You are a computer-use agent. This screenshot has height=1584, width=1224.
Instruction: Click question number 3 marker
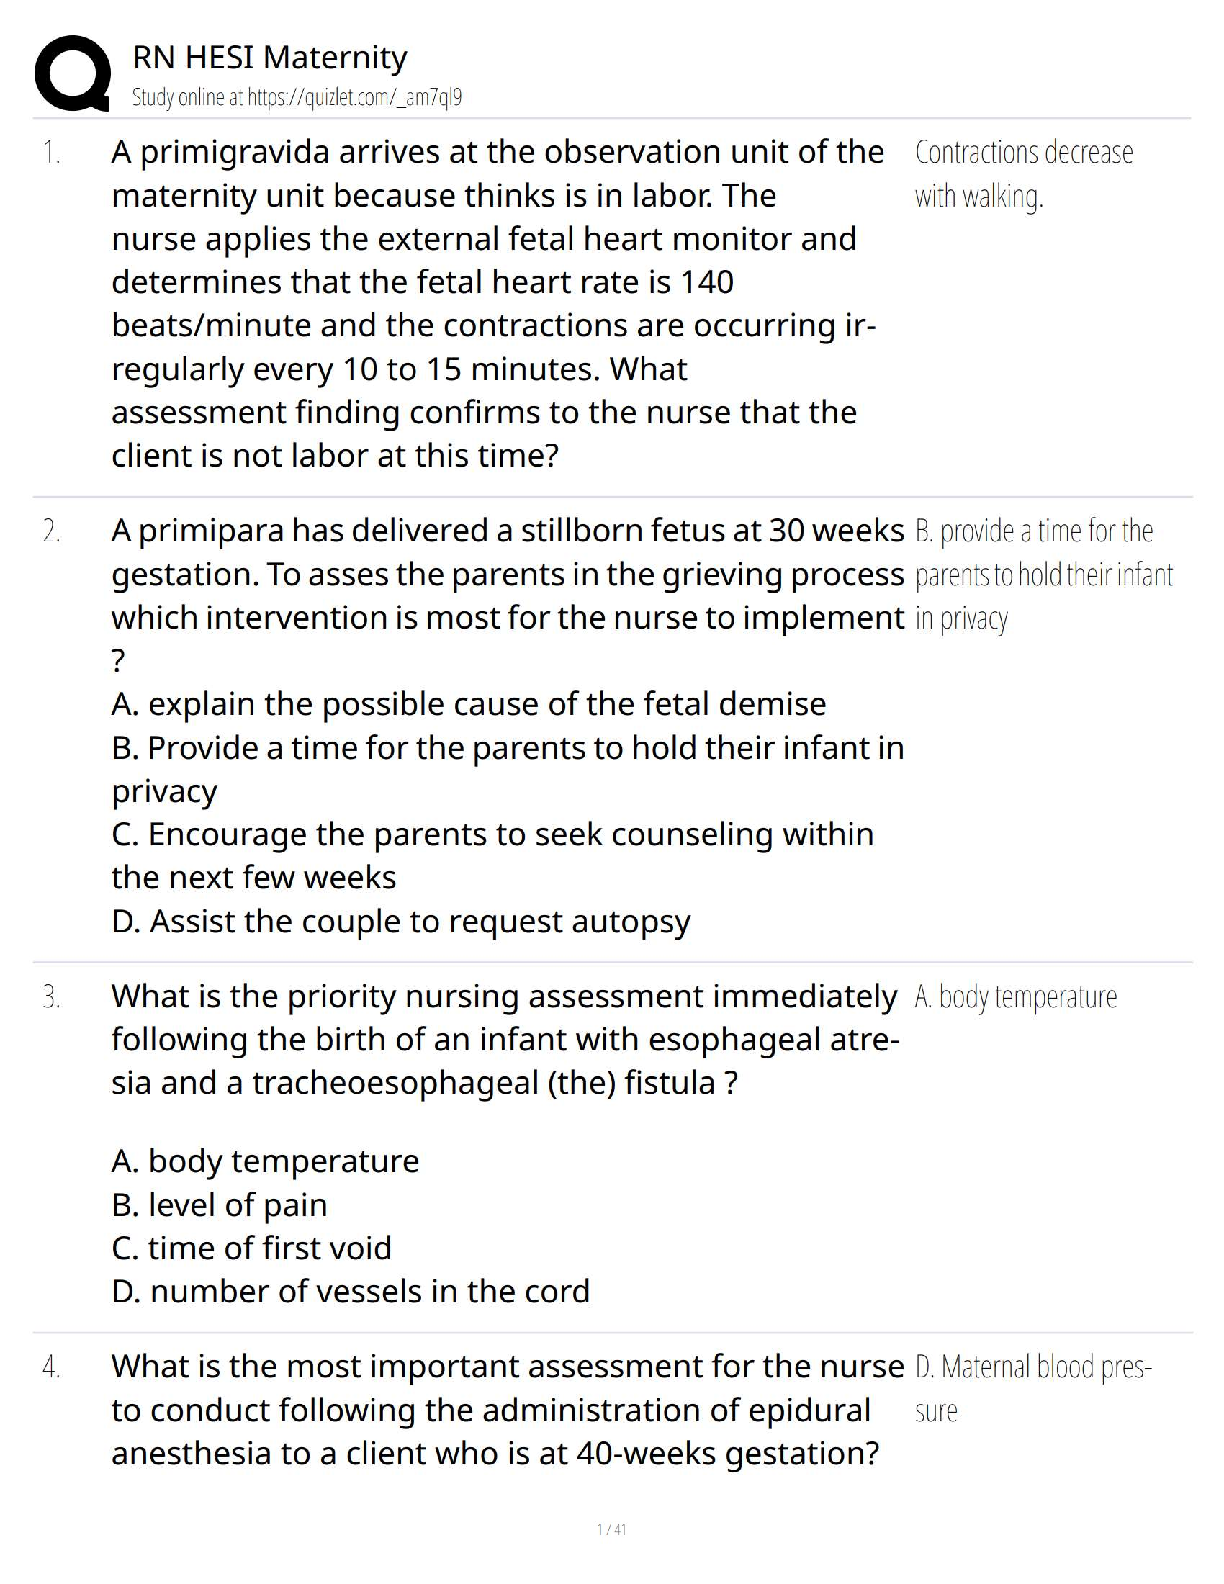point(51,997)
